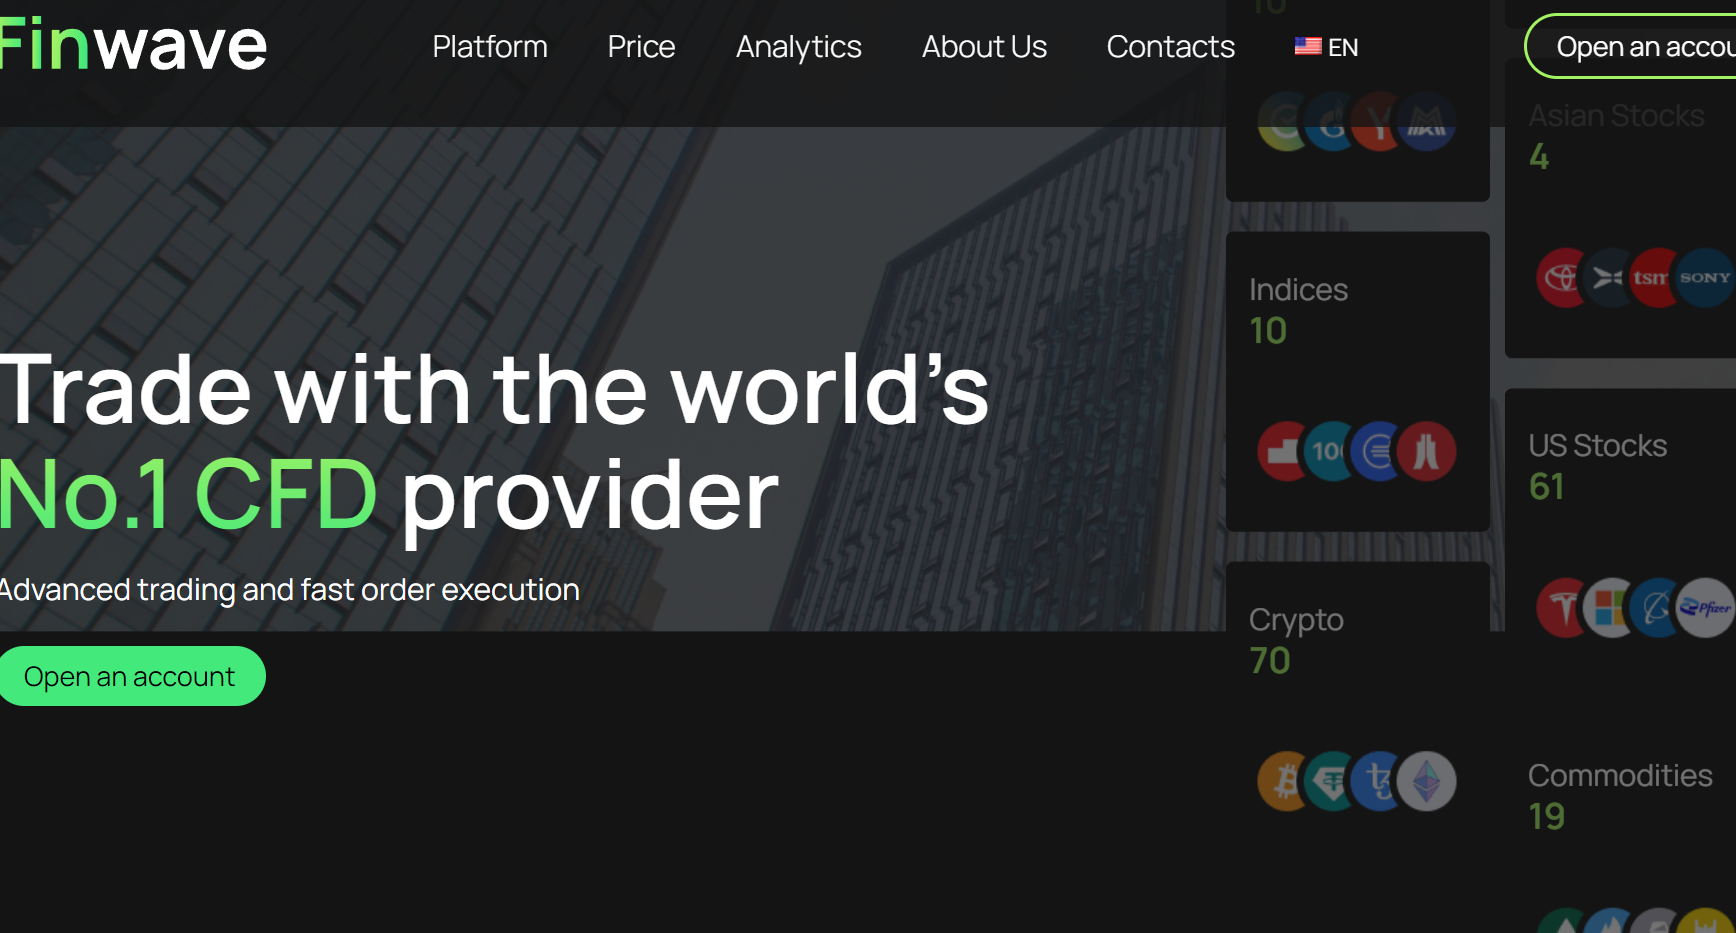Click the Pfizer logo in US Stocks
The height and width of the screenshot is (933, 1736).
[x=1708, y=608]
